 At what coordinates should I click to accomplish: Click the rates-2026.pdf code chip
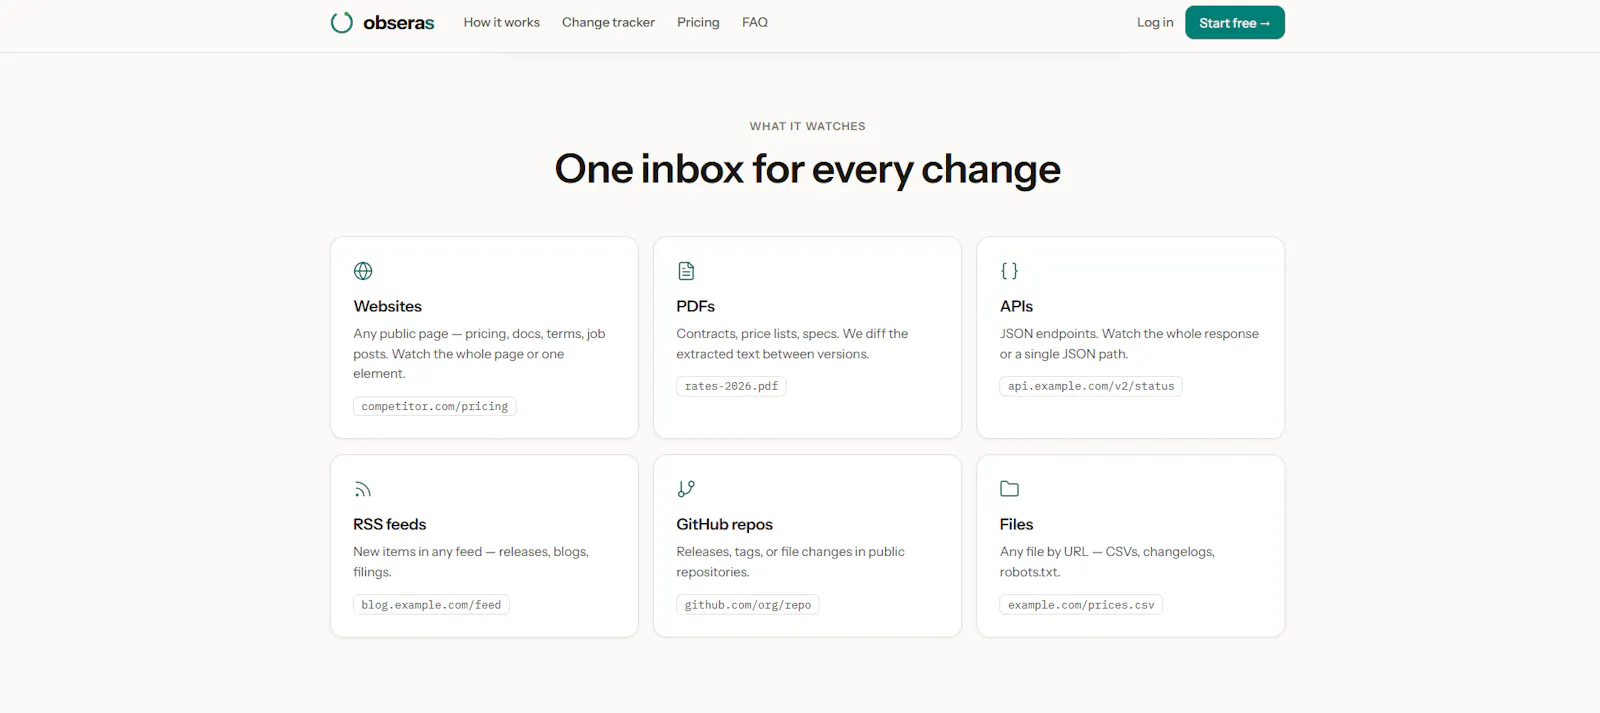tap(731, 386)
